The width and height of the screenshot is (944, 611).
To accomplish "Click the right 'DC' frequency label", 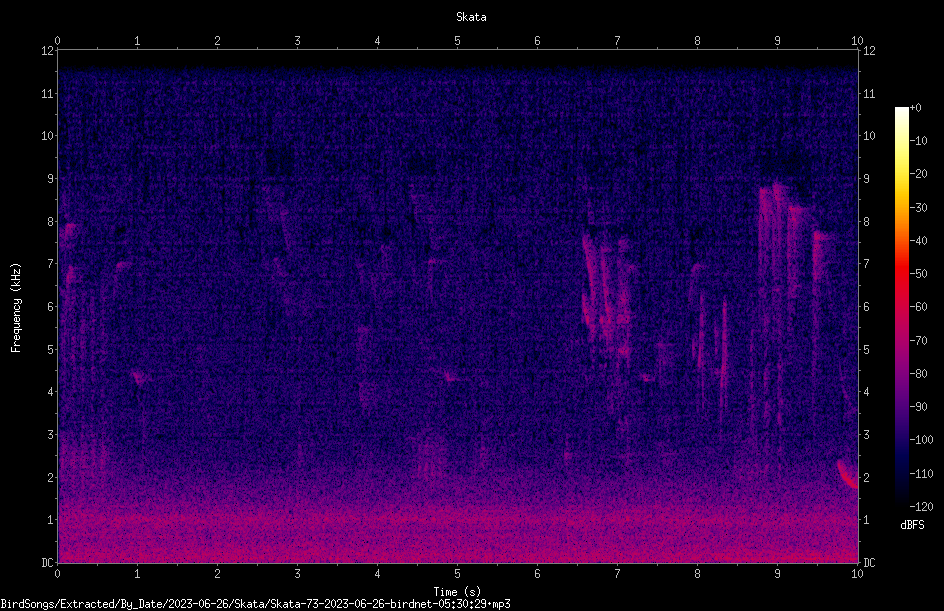I will coord(869,562).
